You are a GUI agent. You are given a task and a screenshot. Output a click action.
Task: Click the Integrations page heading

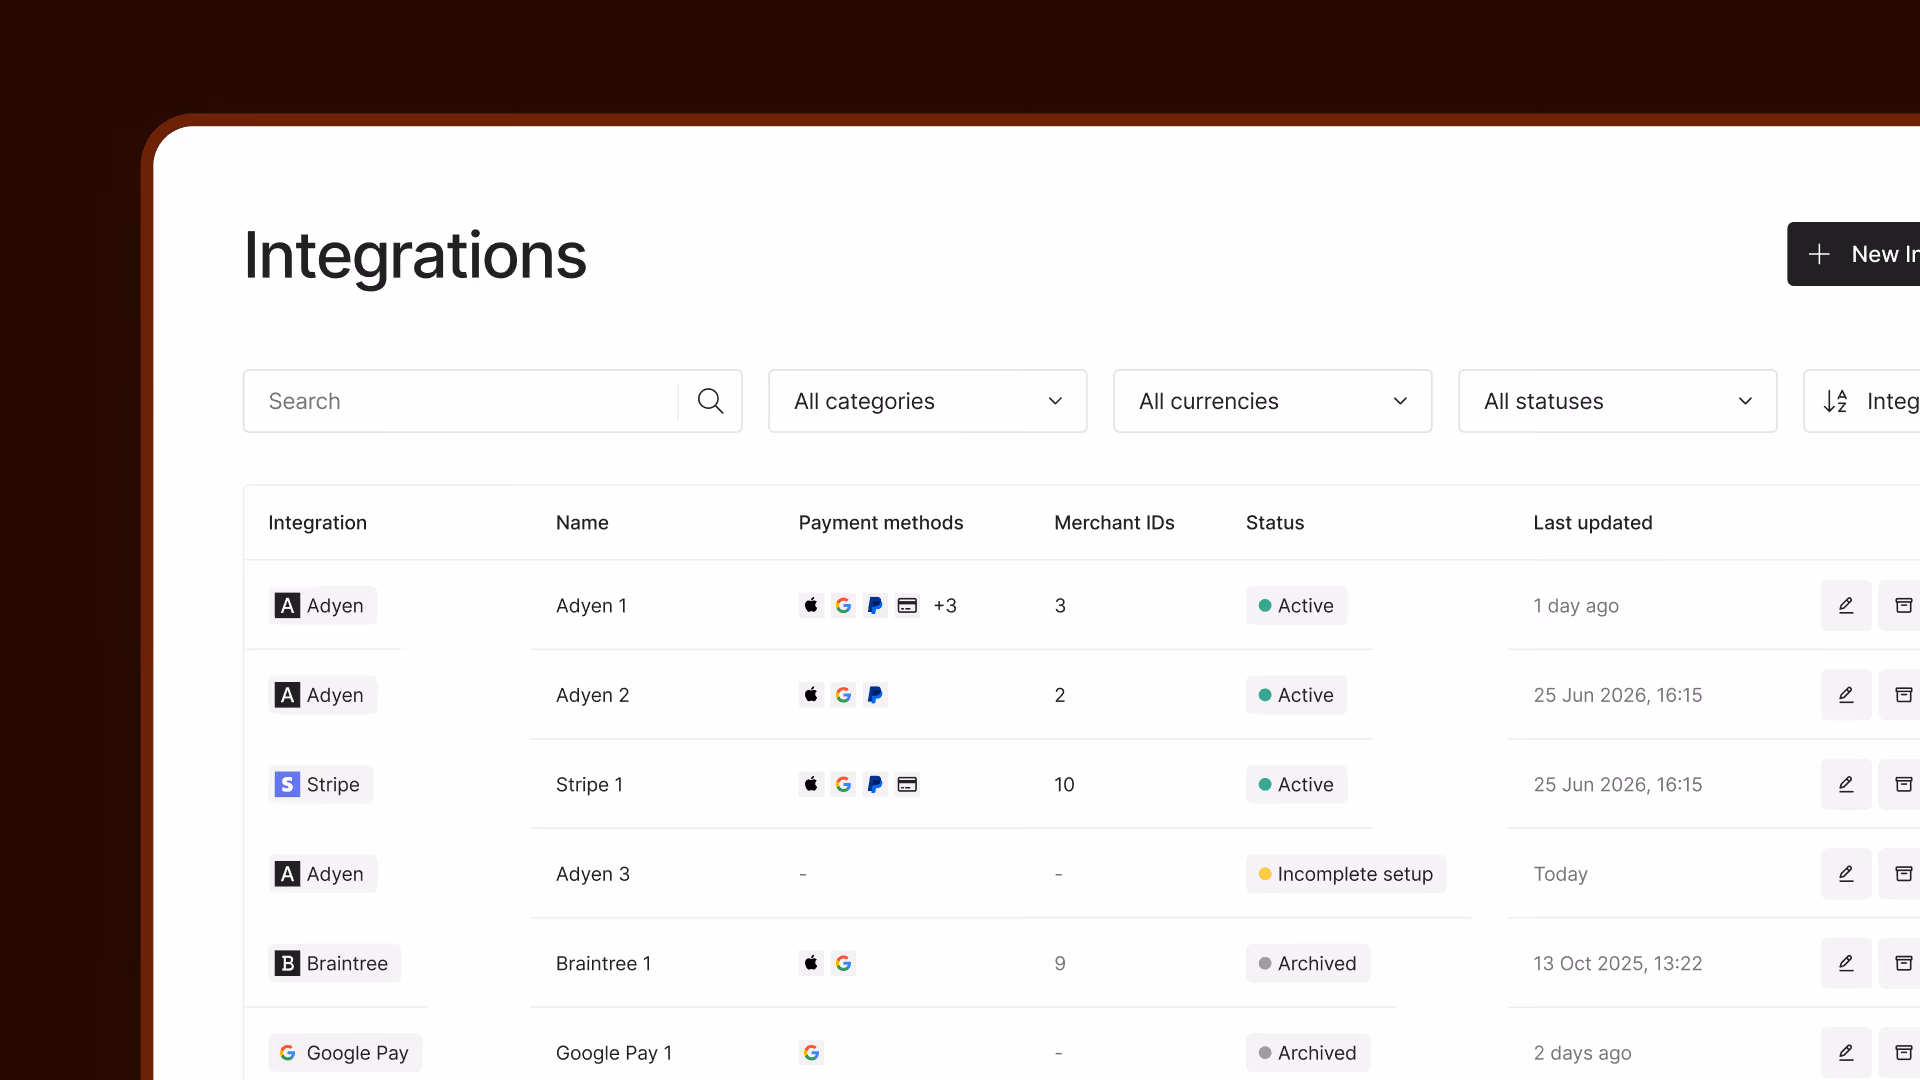pyautogui.click(x=415, y=255)
